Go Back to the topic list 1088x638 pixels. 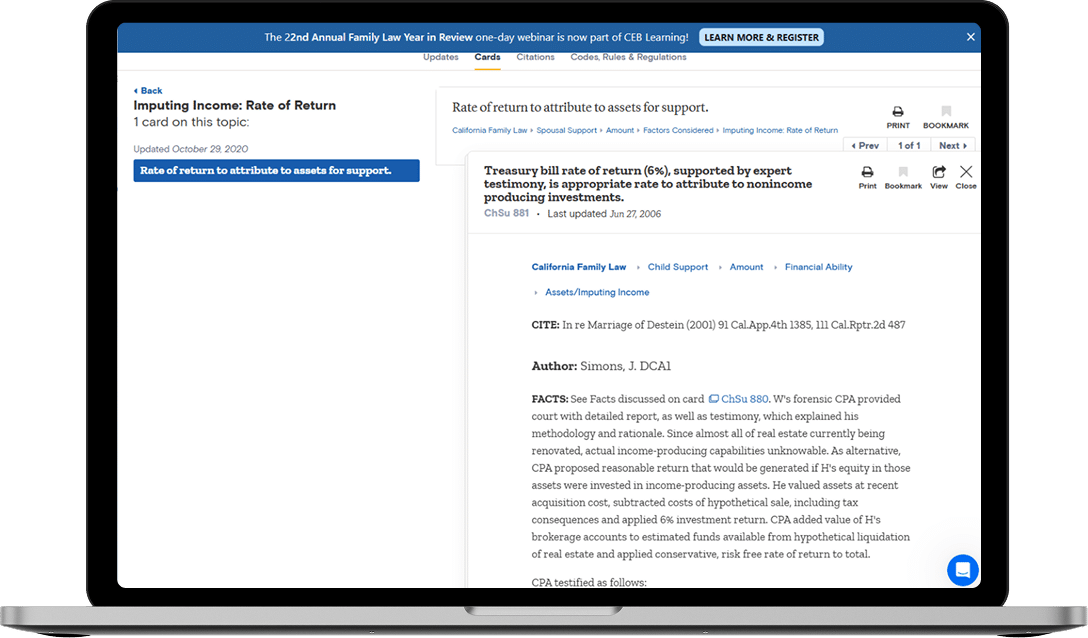point(148,91)
